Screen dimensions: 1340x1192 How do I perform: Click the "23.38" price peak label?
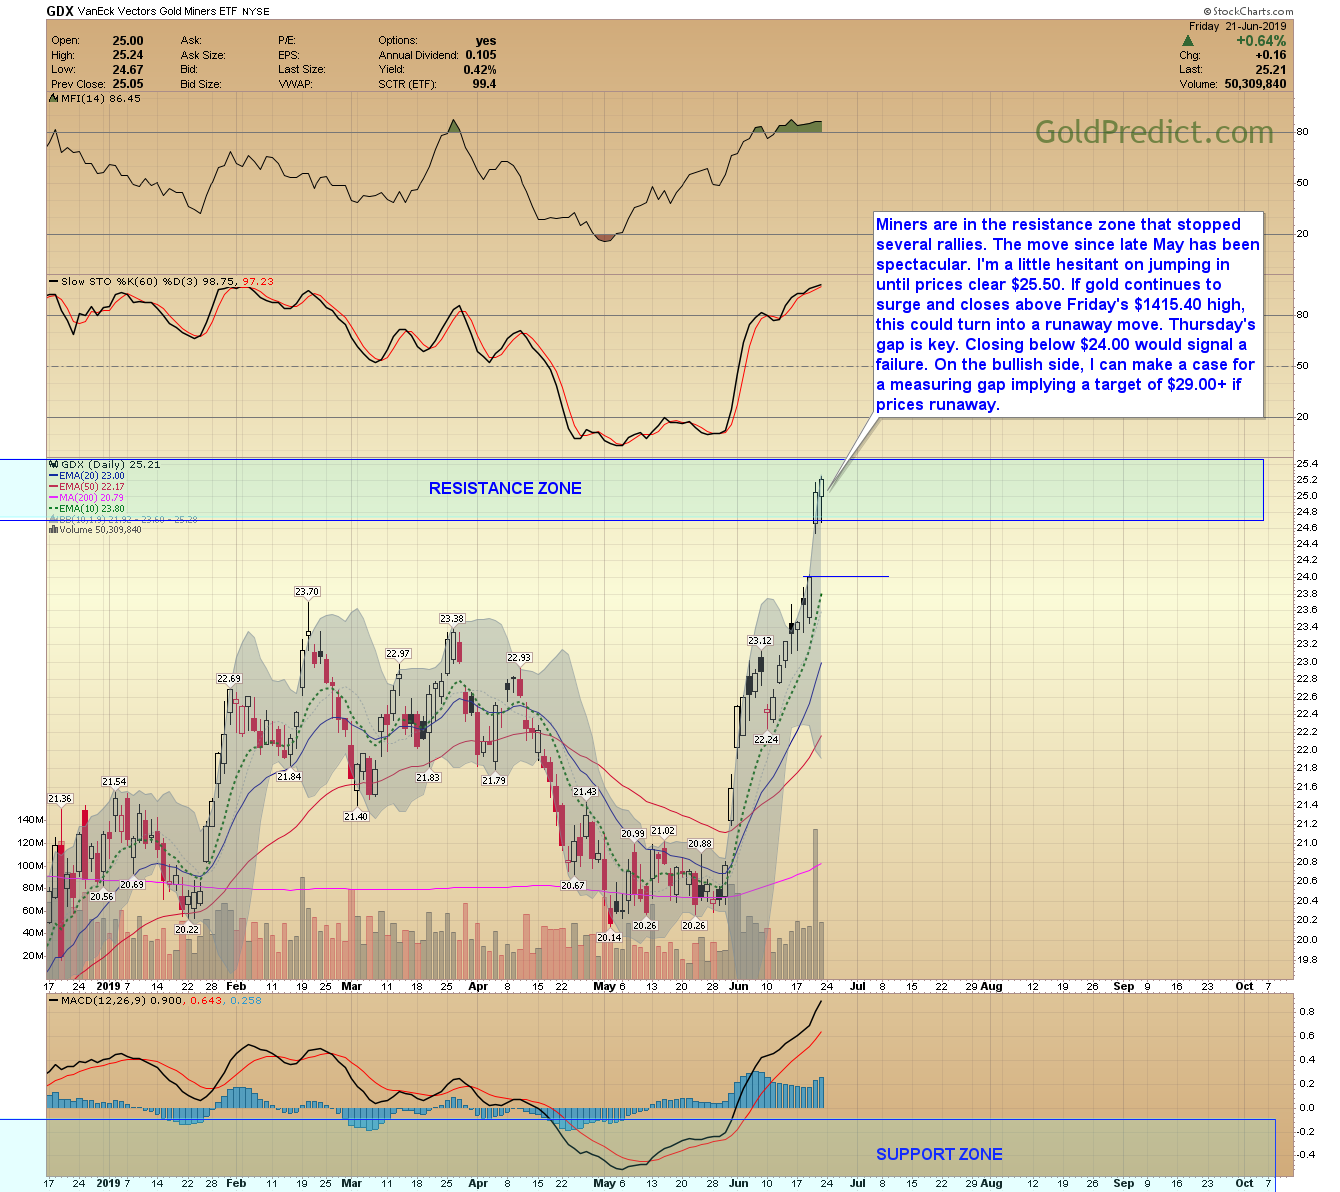452,619
